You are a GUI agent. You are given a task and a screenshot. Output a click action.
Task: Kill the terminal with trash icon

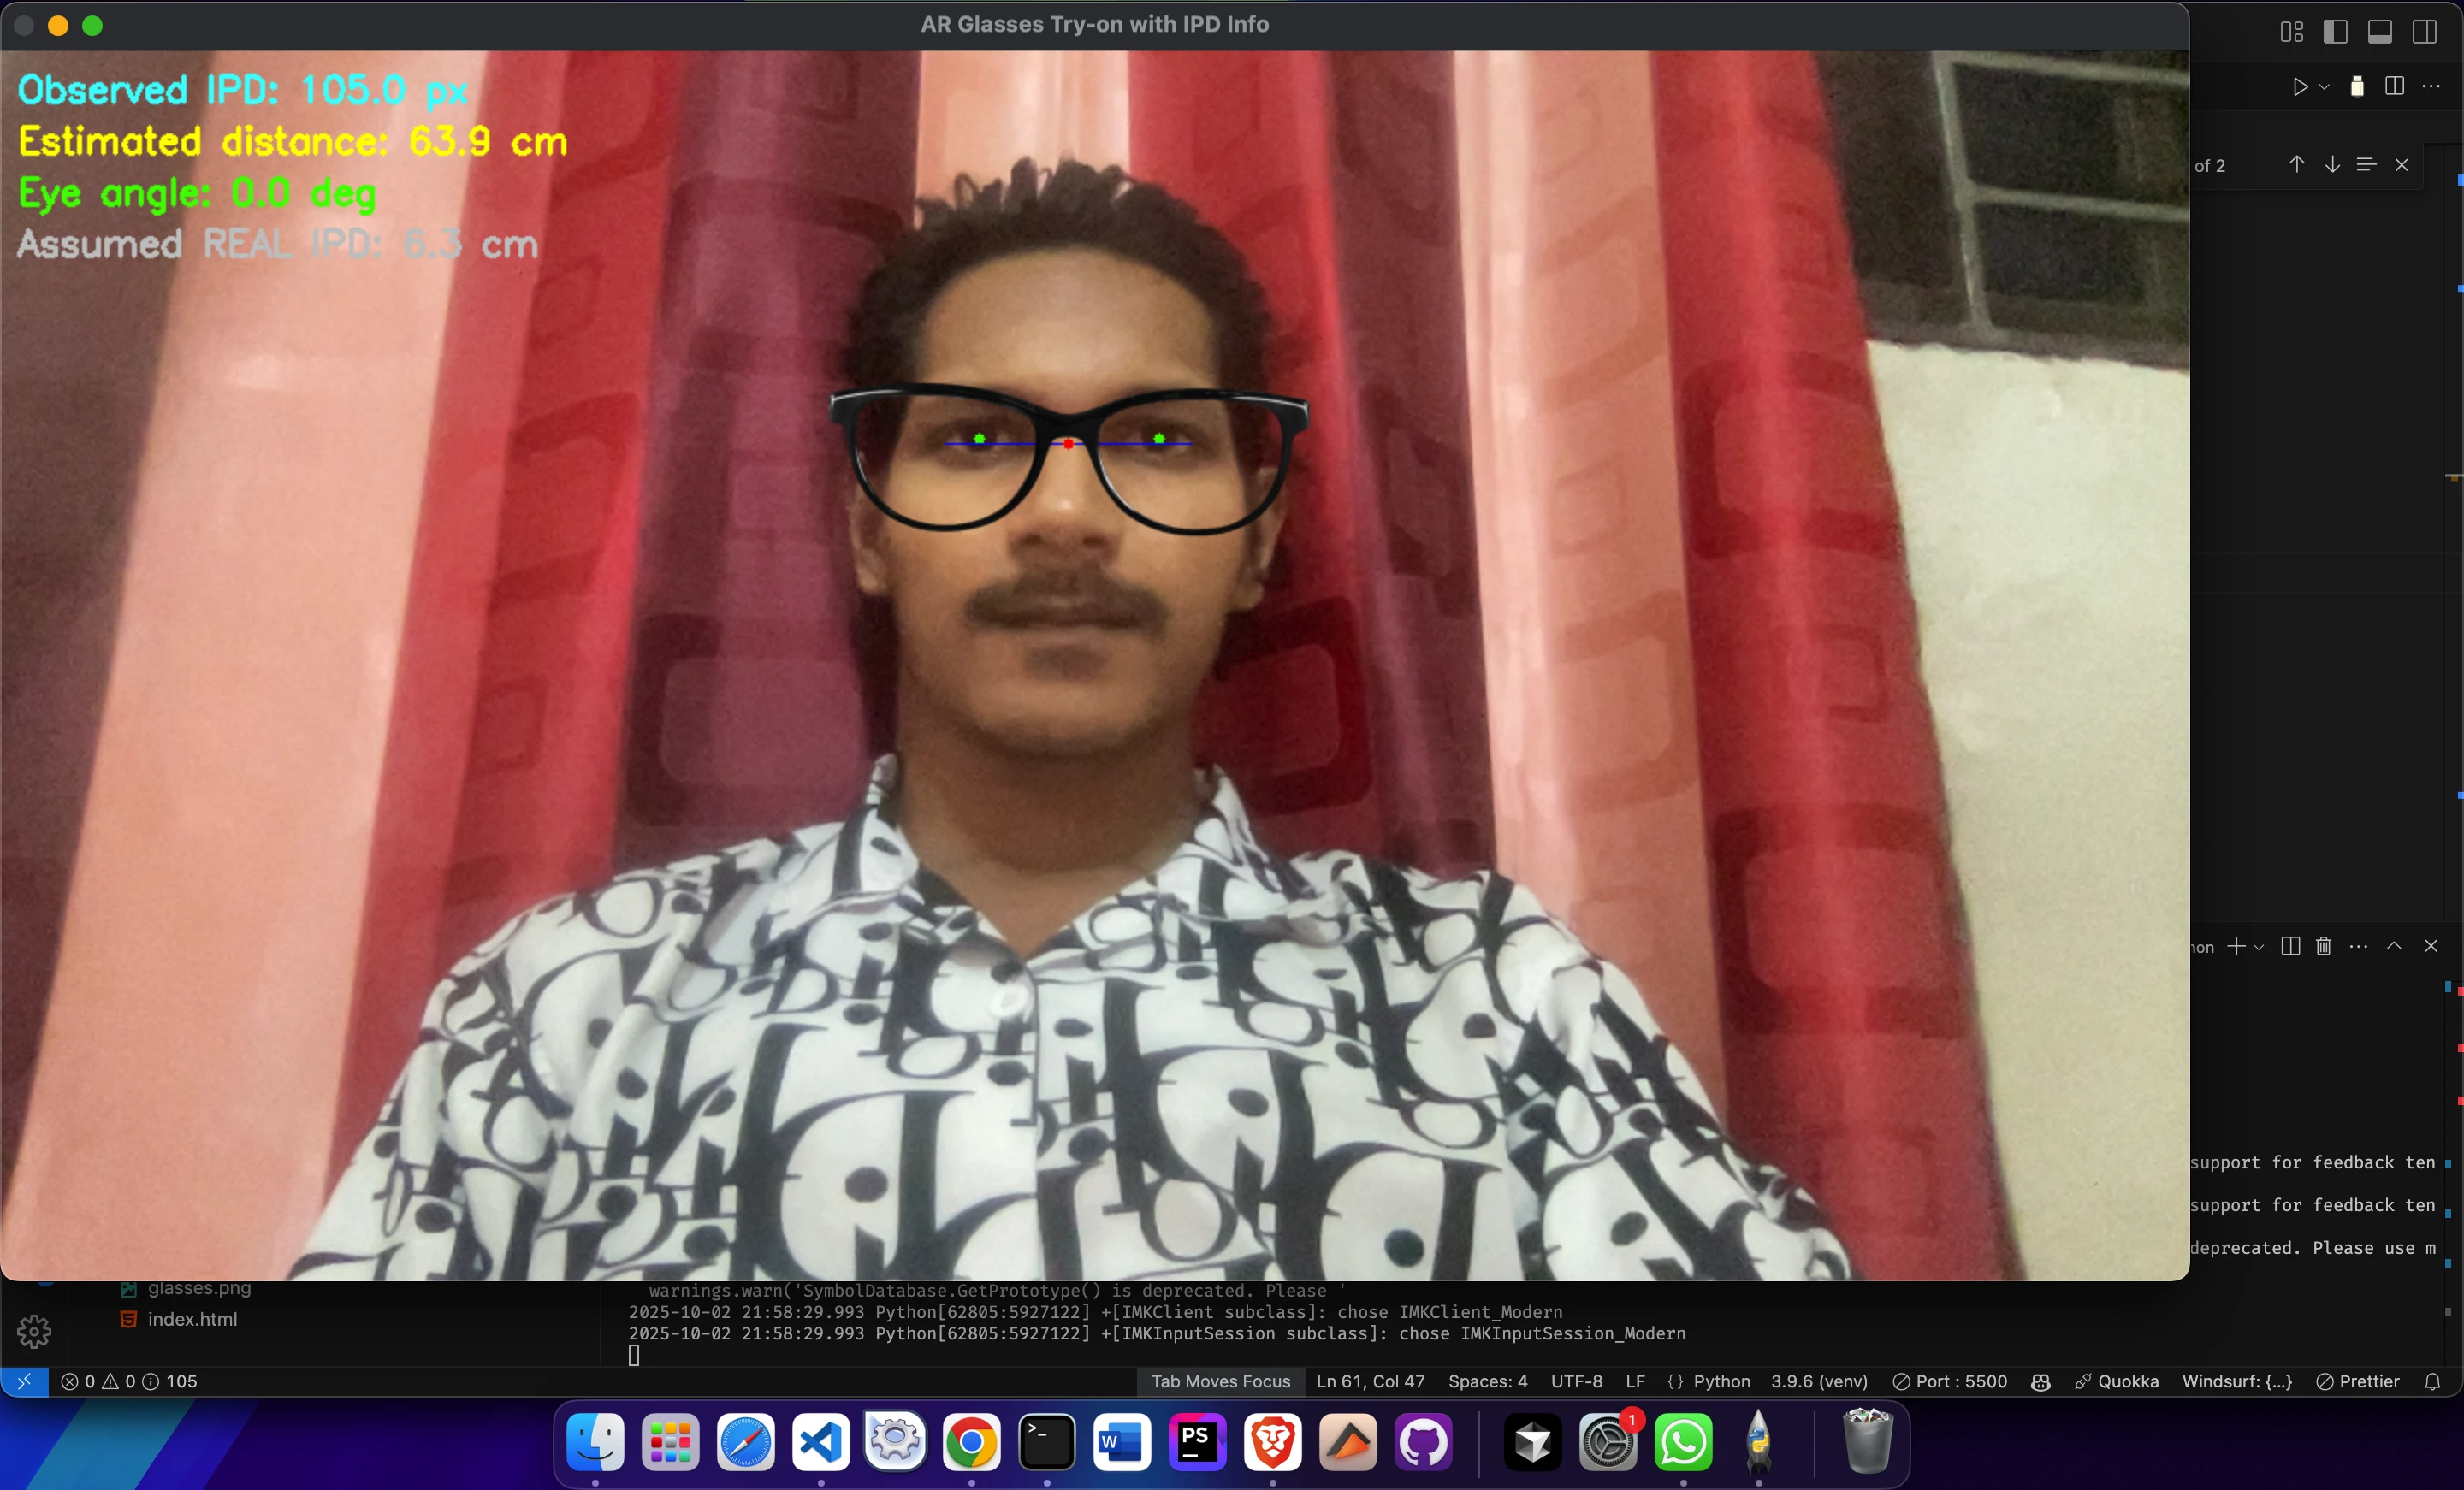point(2323,946)
